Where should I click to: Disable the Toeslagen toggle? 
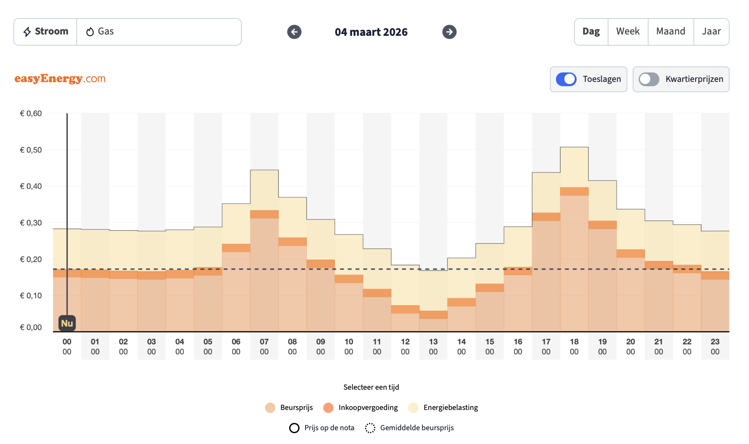pyautogui.click(x=566, y=79)
